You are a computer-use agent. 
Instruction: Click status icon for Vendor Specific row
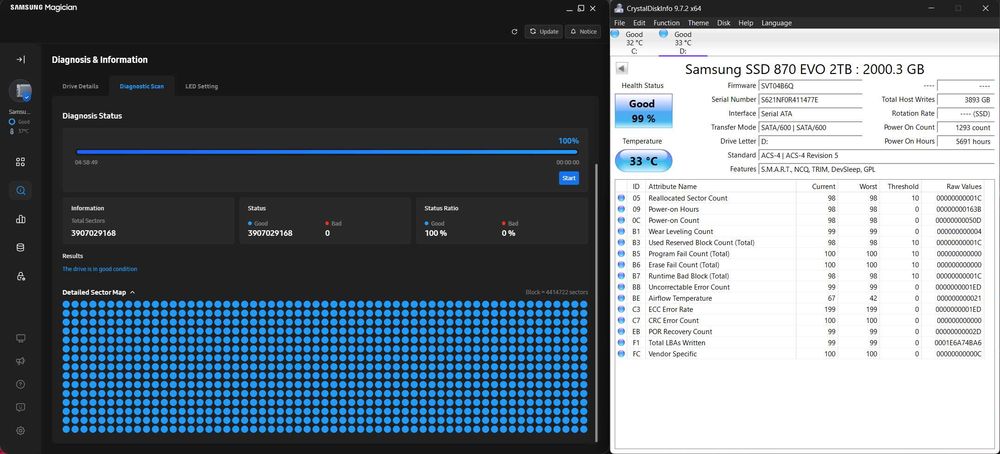point(621,354)
